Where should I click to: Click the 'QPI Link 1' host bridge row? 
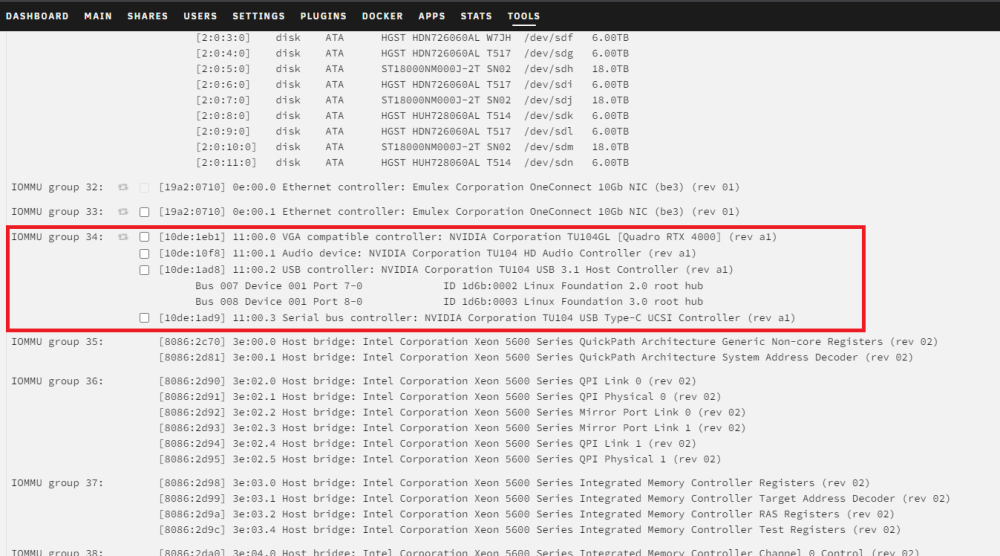tap(427, 444)
